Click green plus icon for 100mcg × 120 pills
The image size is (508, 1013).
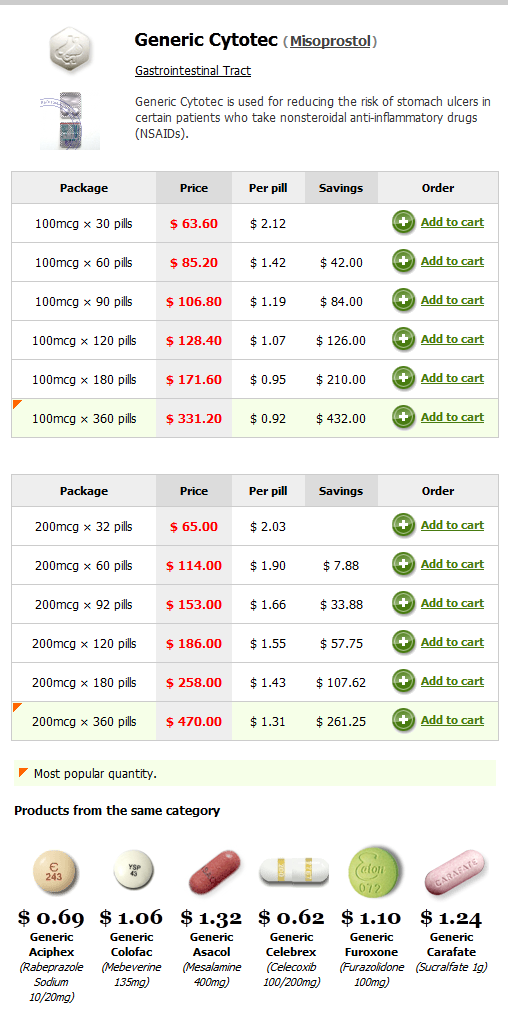(403, 340)
